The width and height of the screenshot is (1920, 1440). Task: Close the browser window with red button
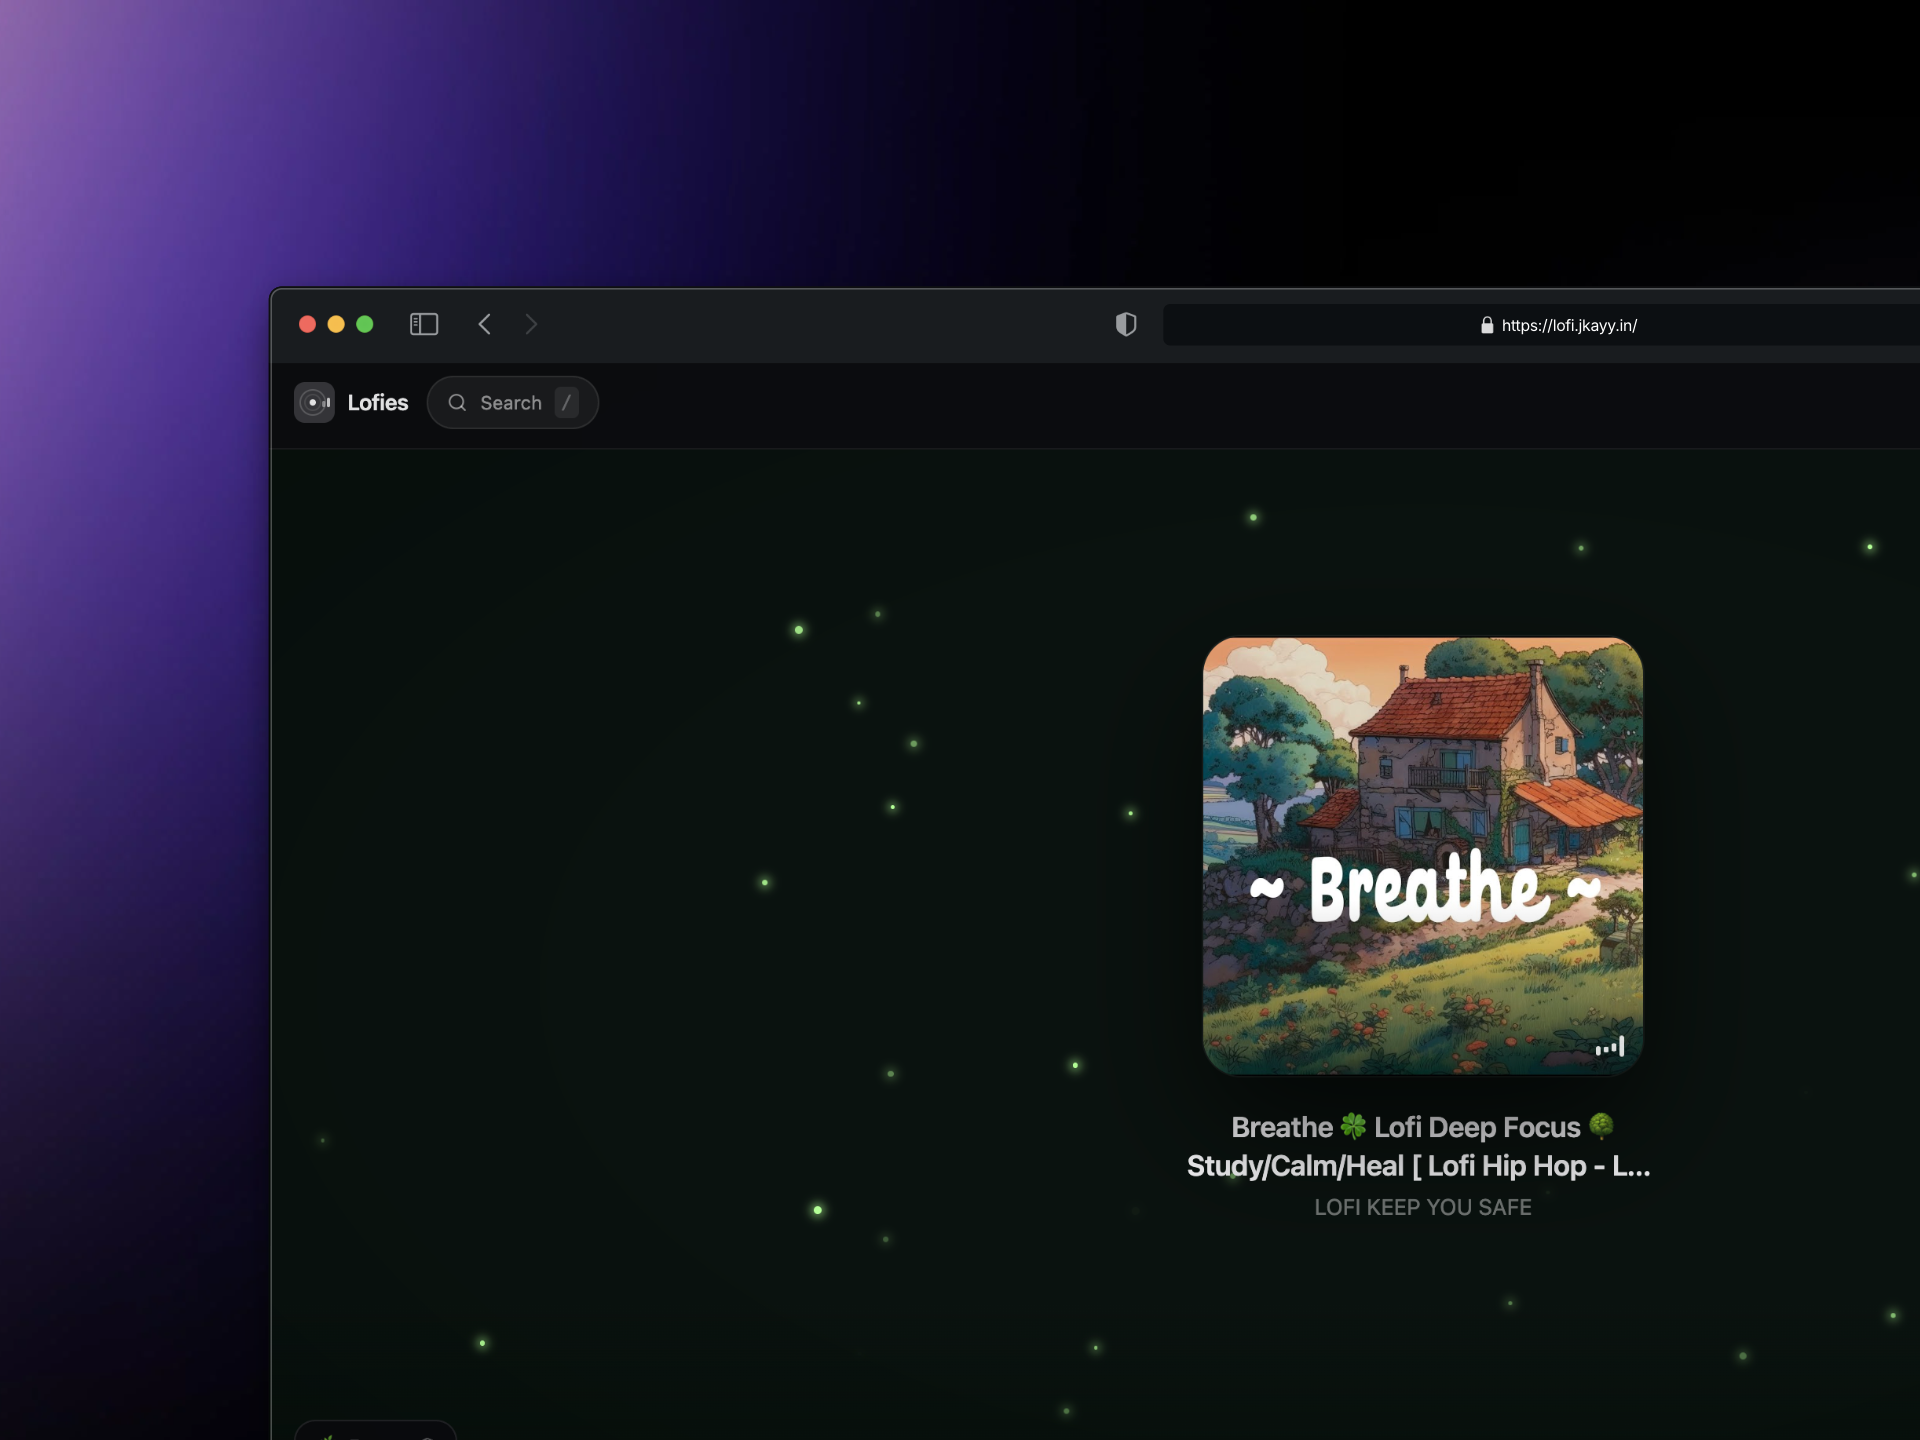click(x=308, y=324)
